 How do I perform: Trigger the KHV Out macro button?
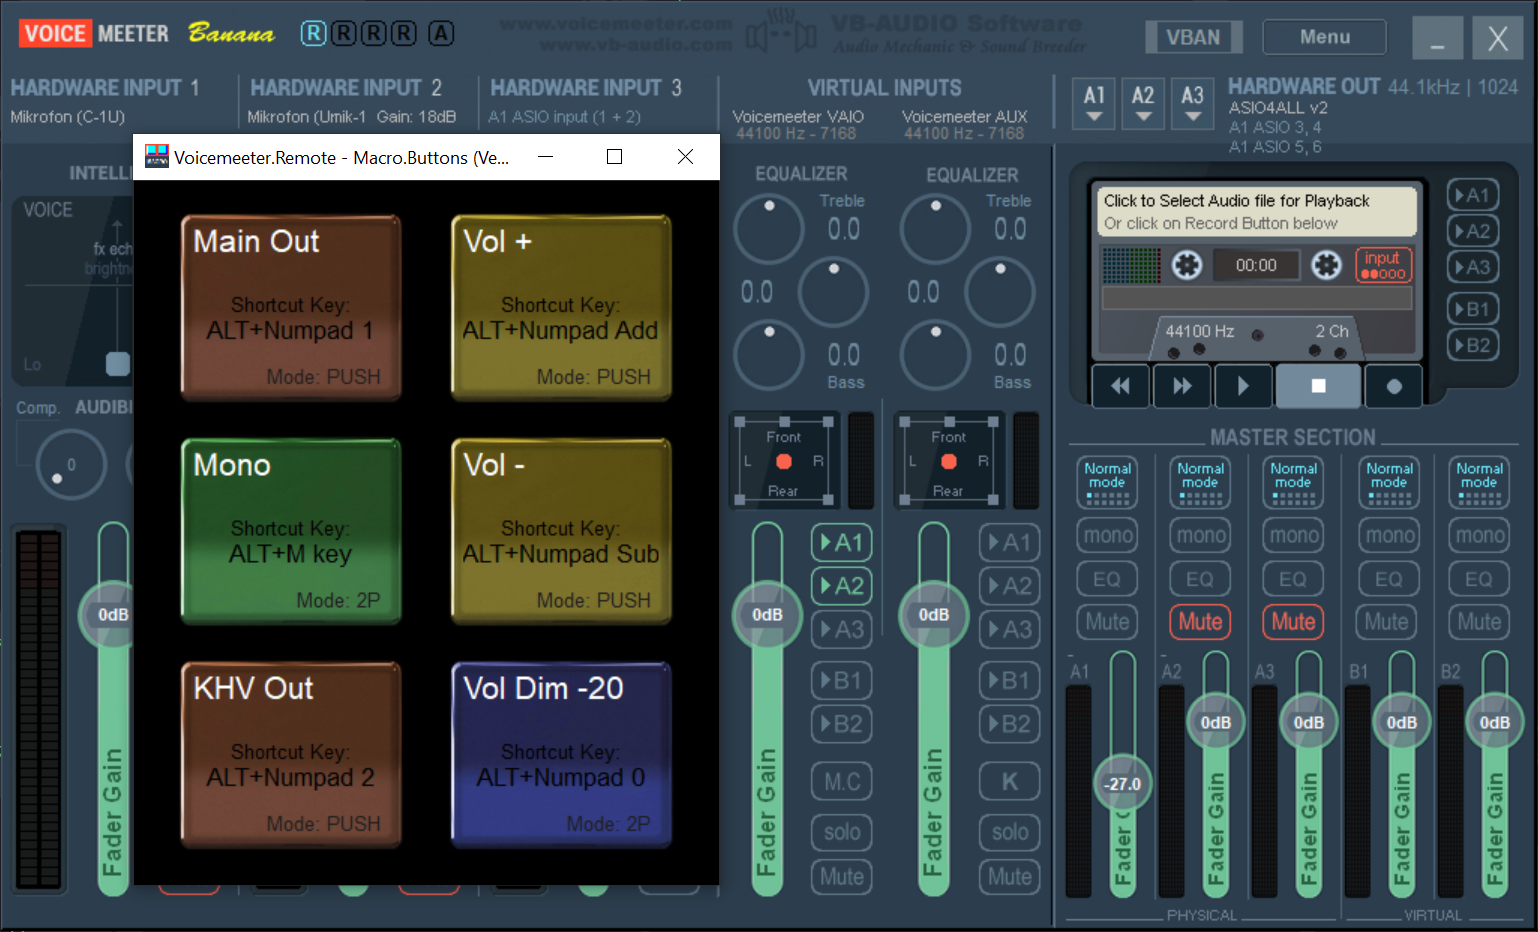(x=291, y=755)
